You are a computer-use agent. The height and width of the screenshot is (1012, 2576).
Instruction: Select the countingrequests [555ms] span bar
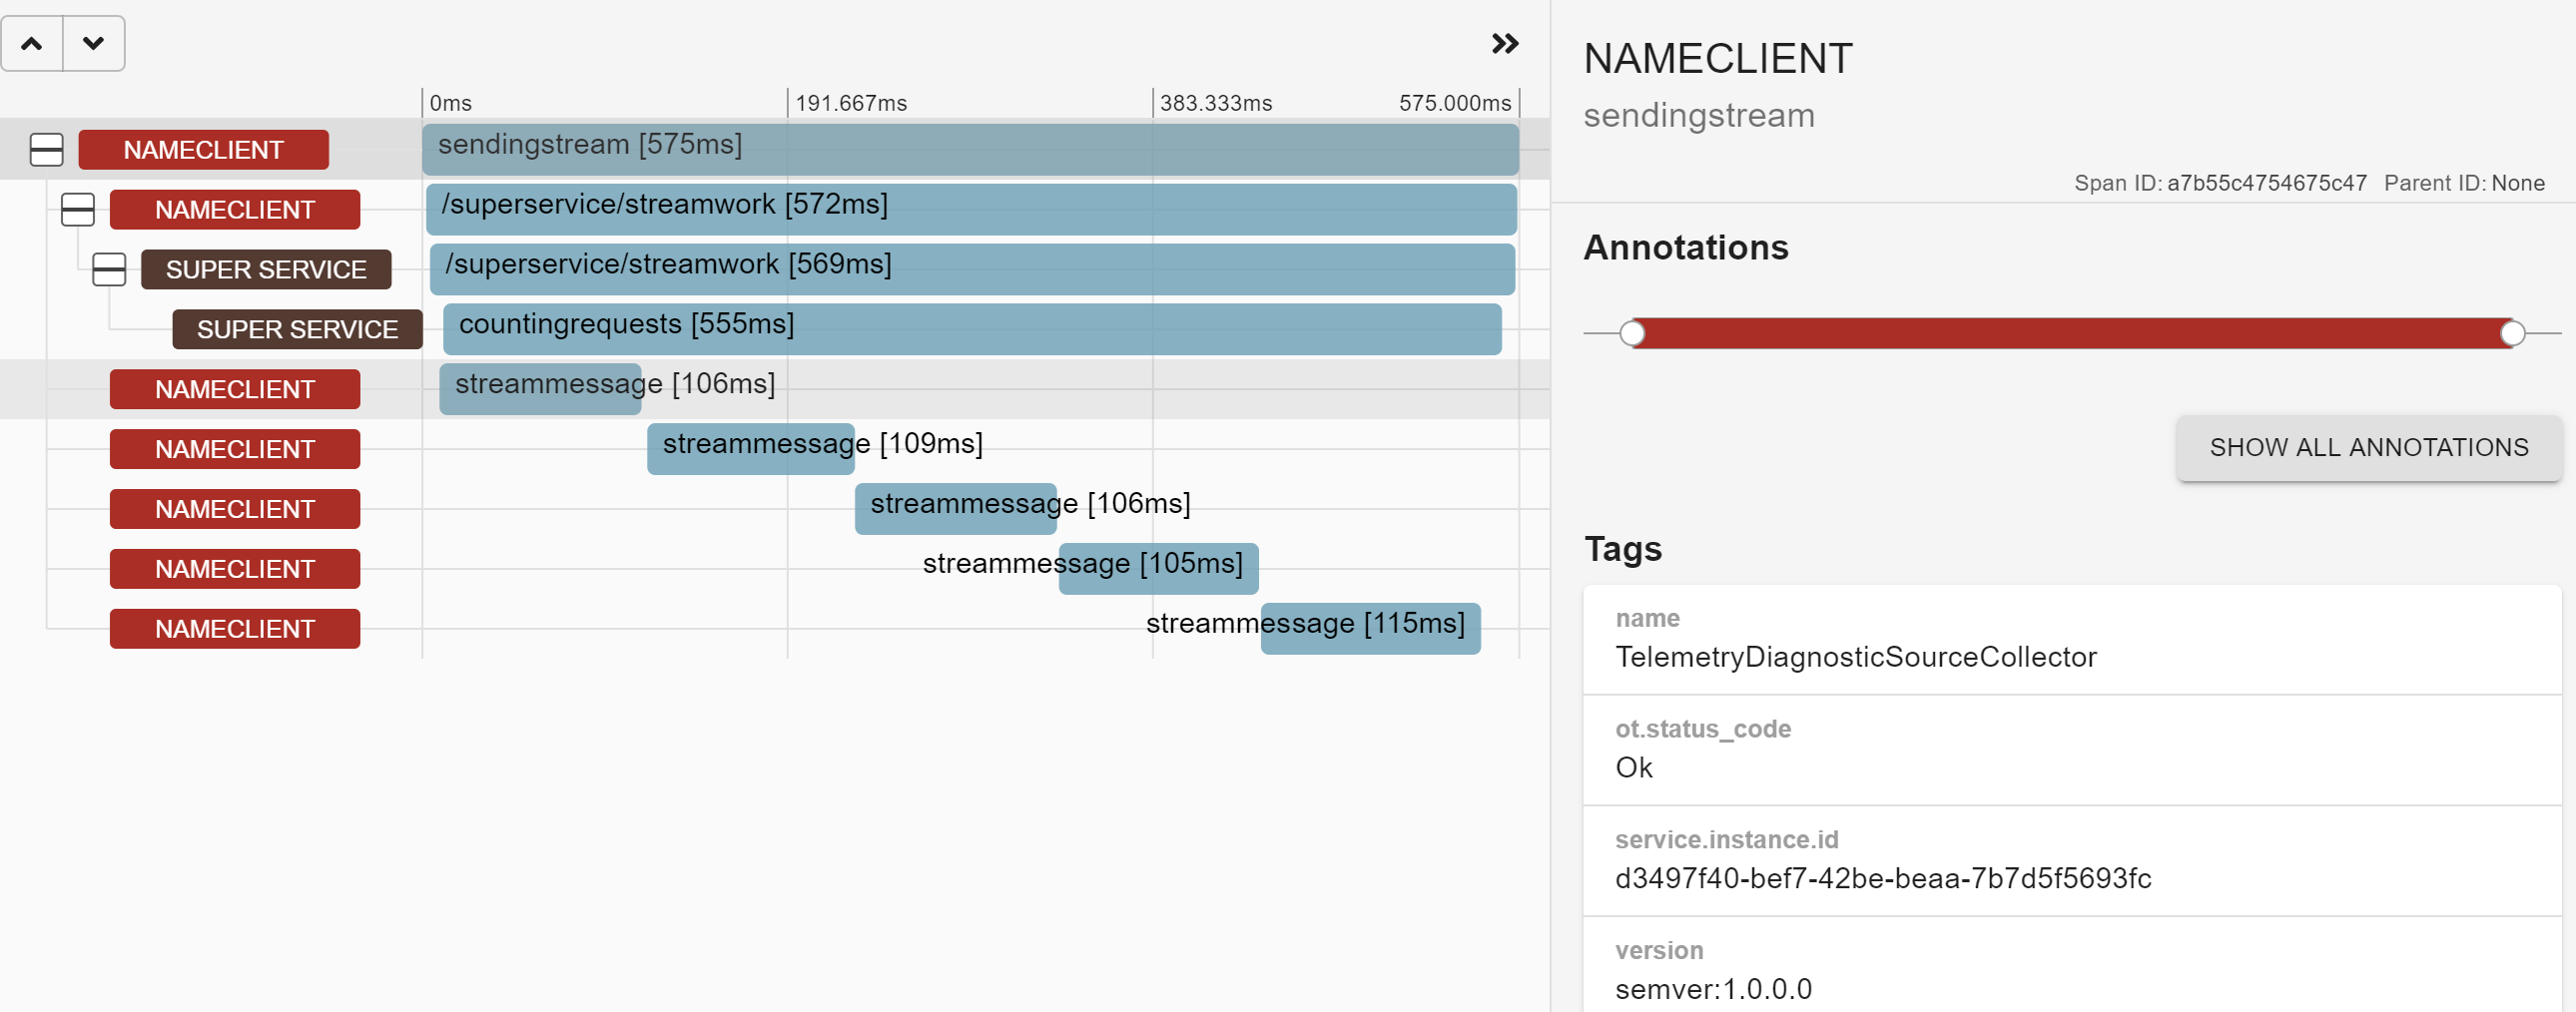972,329
